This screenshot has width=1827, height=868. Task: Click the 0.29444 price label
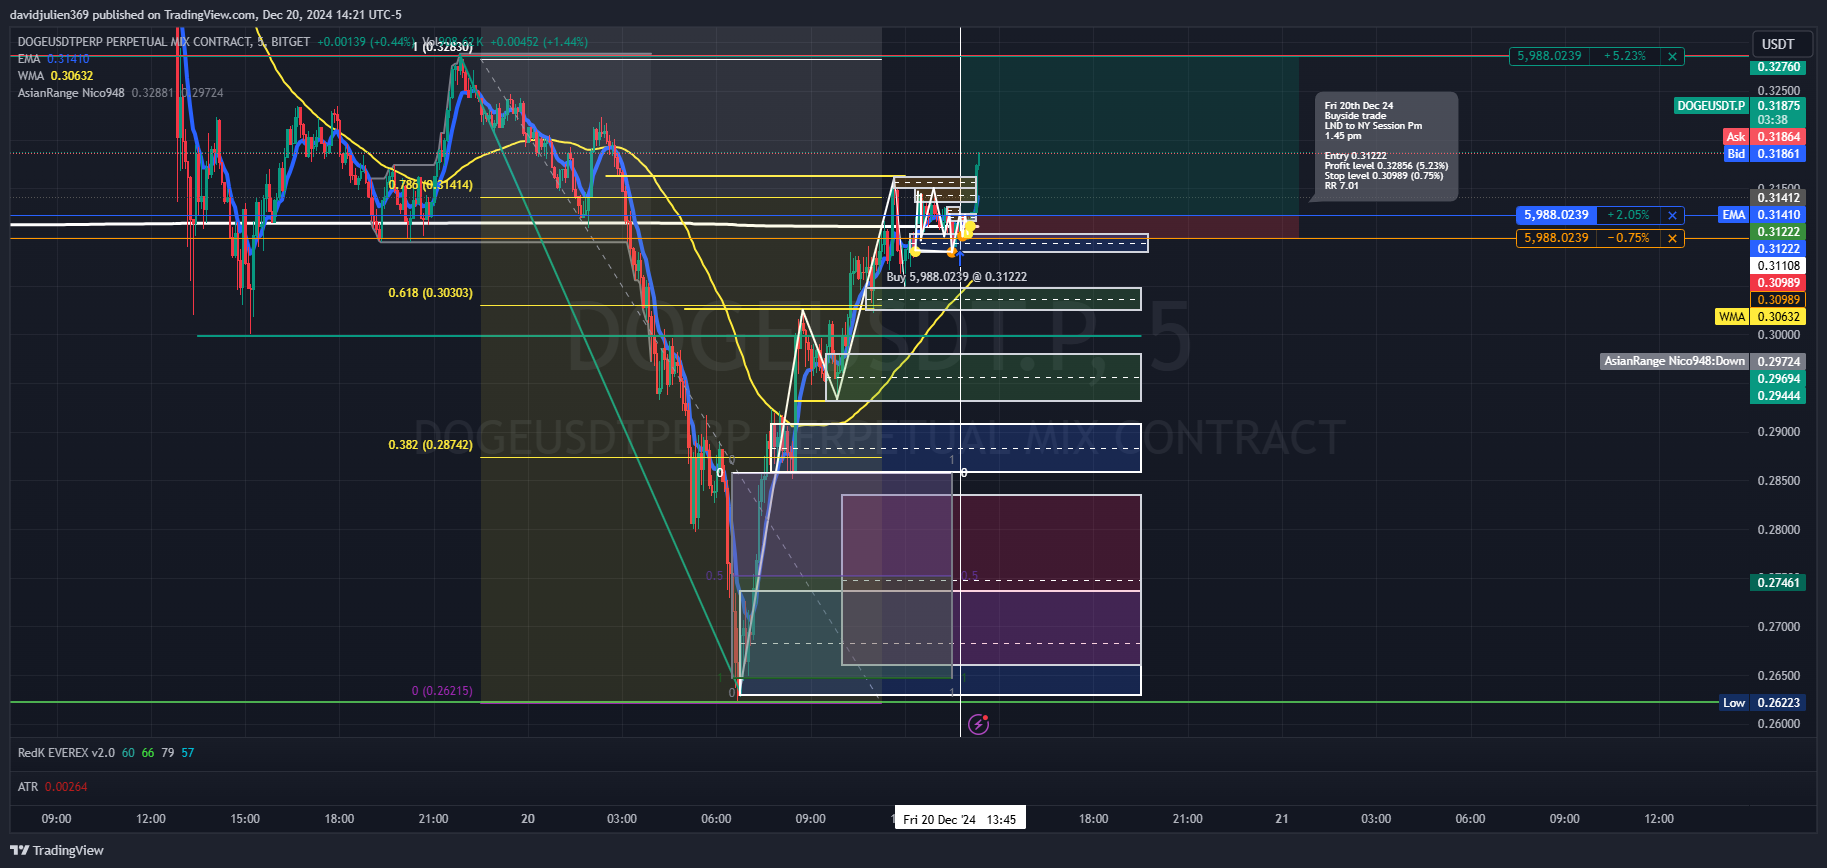pyautogui.click(x=1779, y=396)
